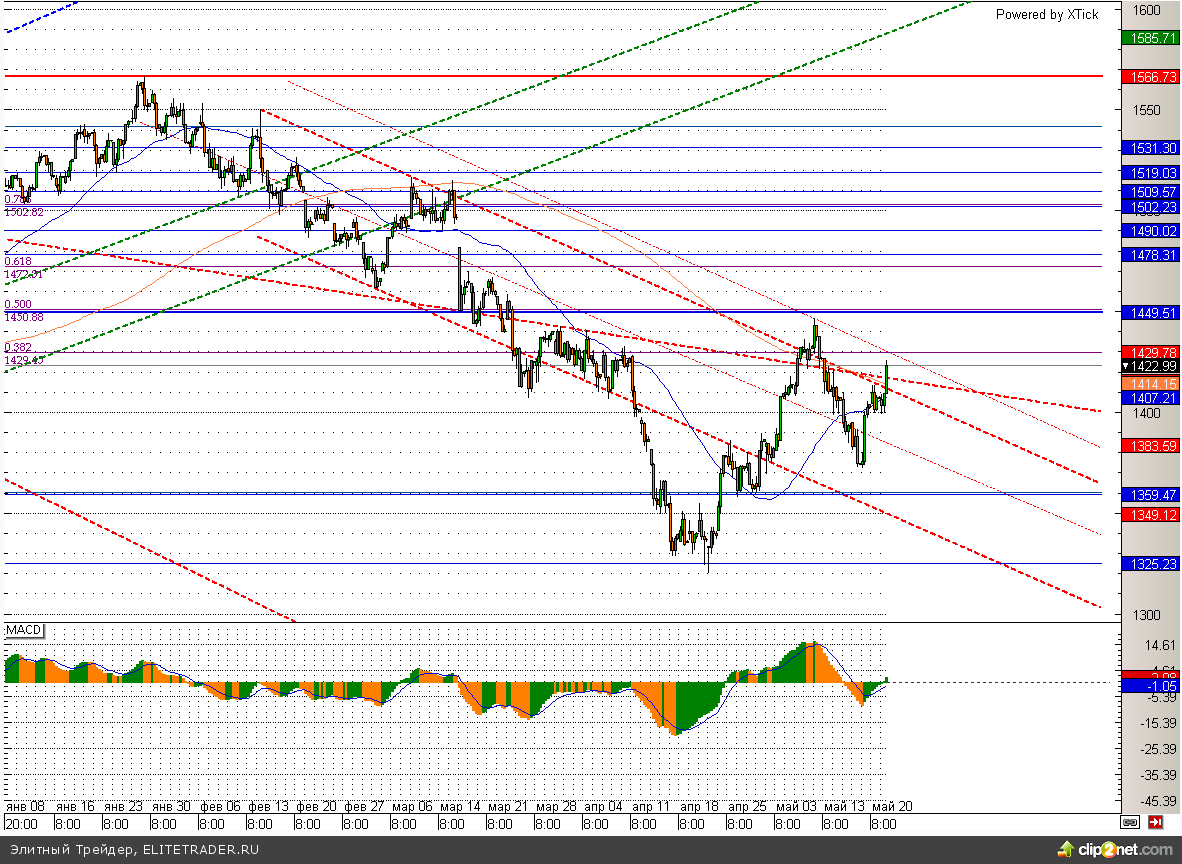Click the chain link icon below the chart
Screen dimensions: 1182x864
(1130, 822)
